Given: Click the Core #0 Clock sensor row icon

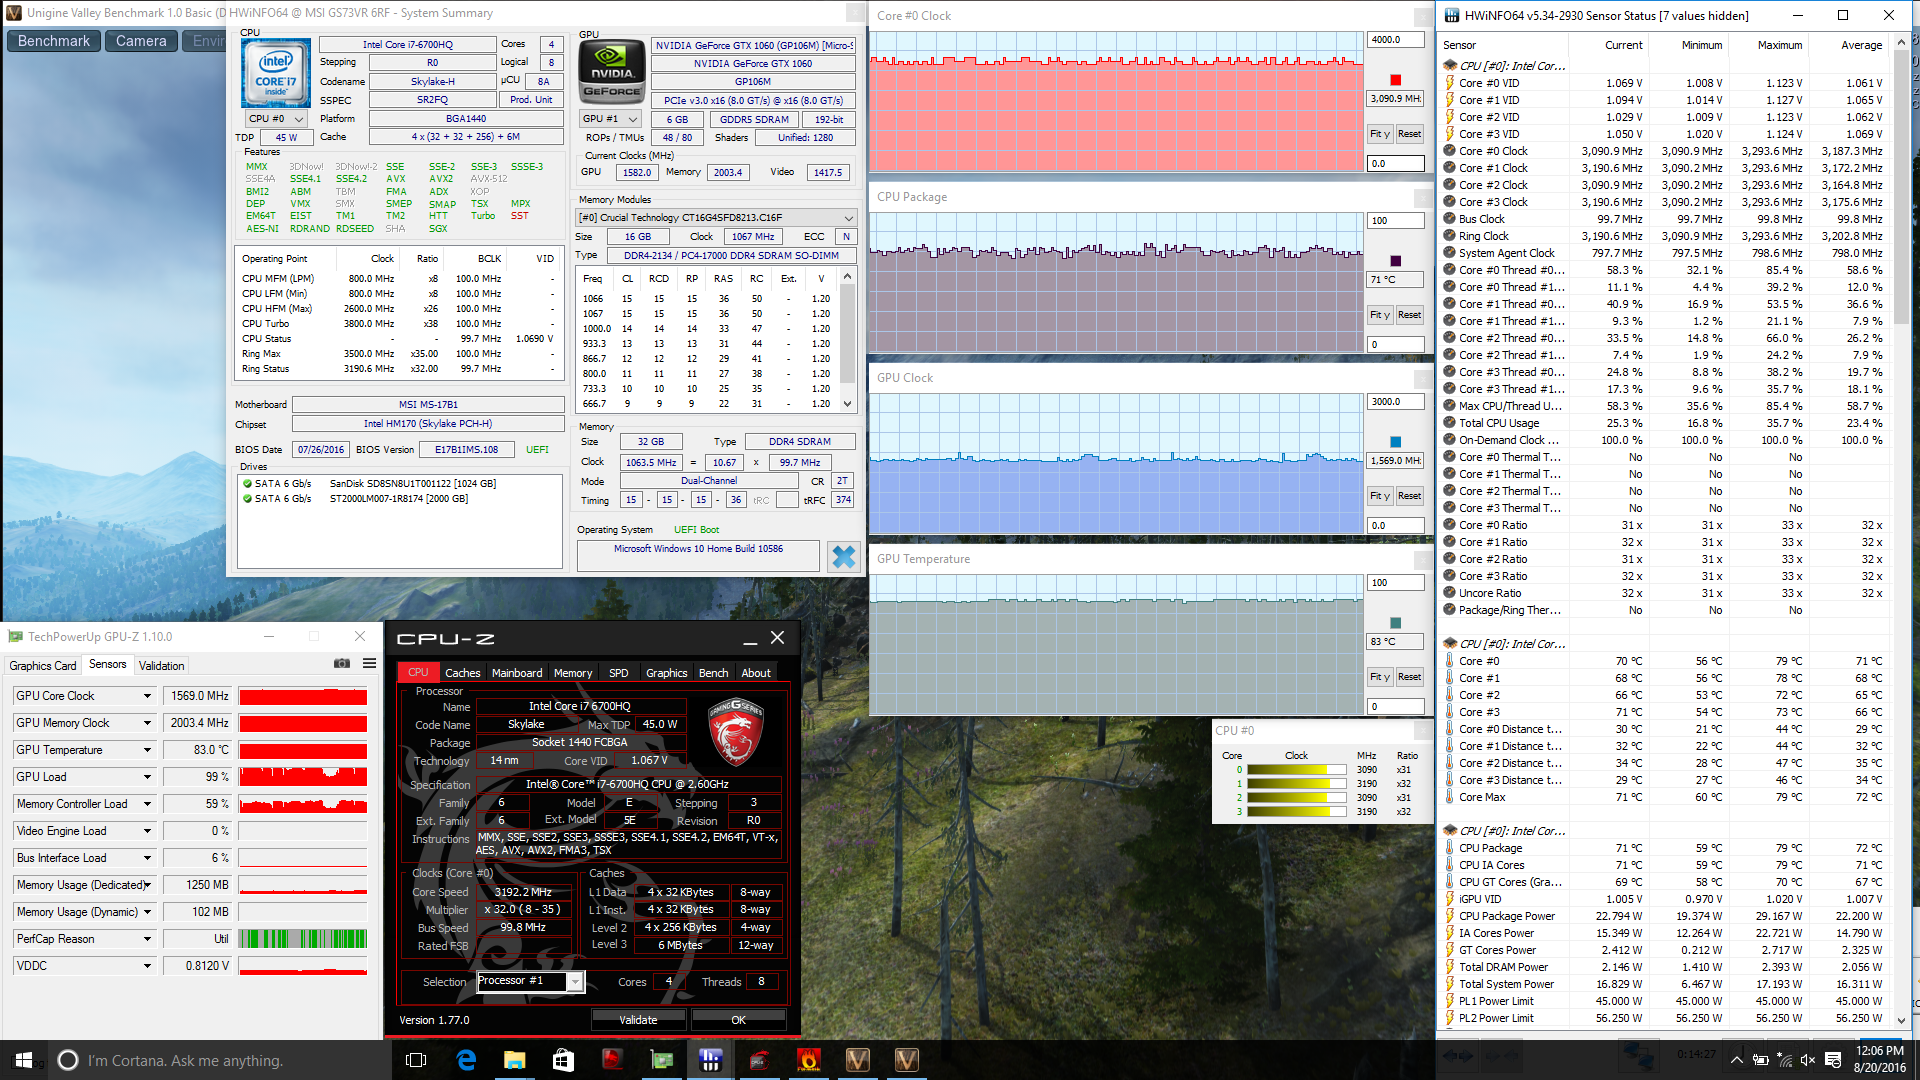Looking at the screenshot, I should [1450, 151].
